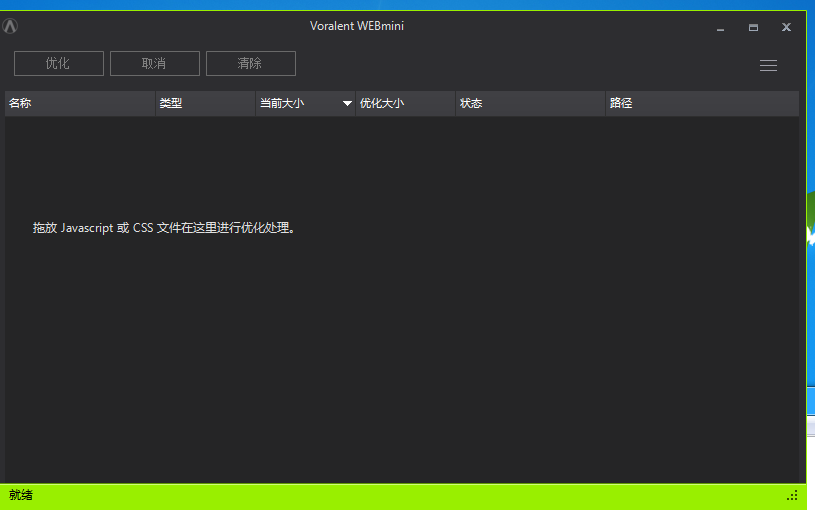Close the Voralent WEBmini window
The height and width of the screenshot is (510, 815).
click(786, 27)
